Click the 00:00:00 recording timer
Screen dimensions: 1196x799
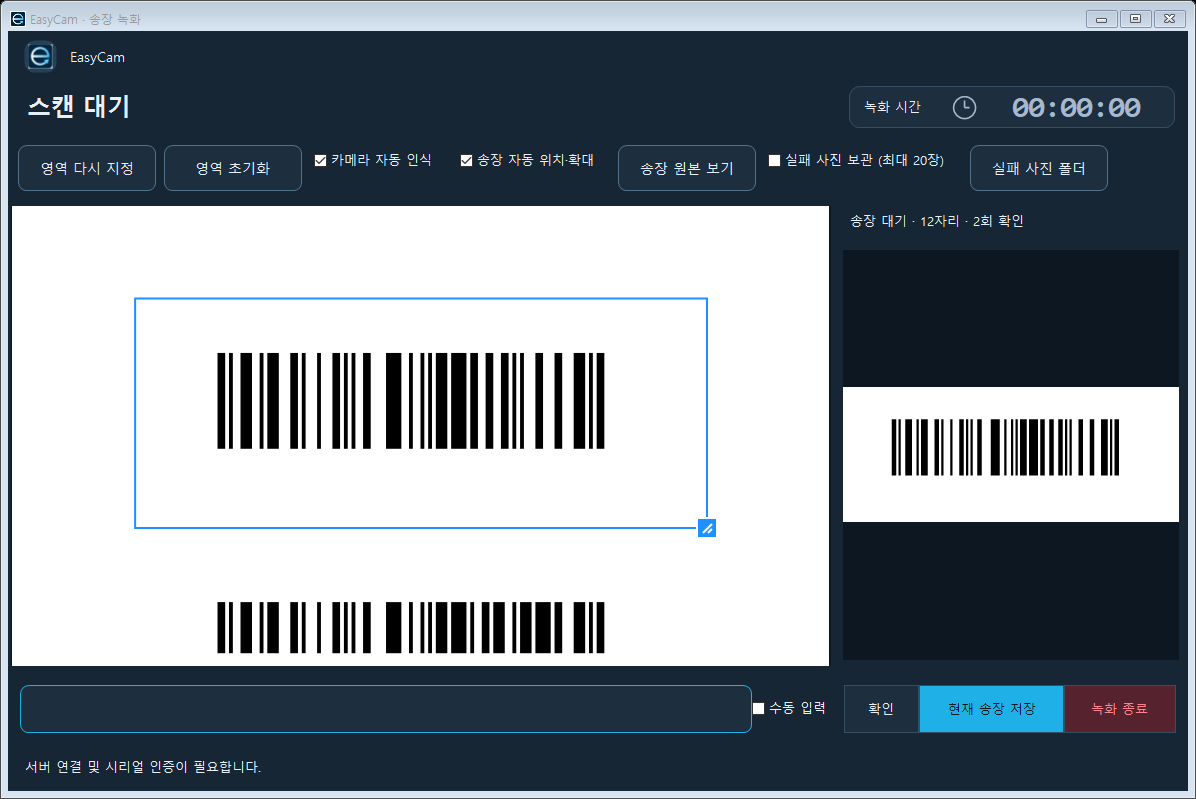[x=1076, y=107]
